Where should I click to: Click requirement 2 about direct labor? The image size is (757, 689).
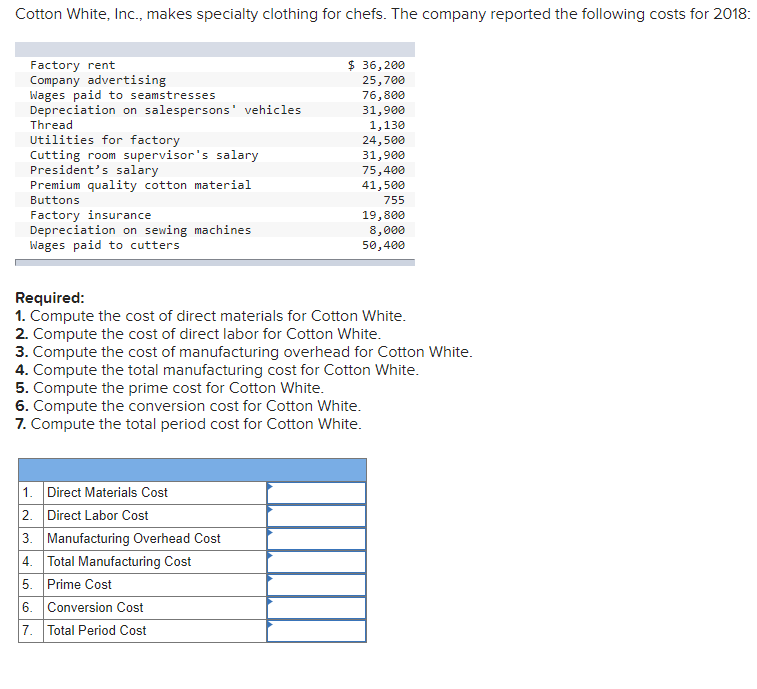198,334
